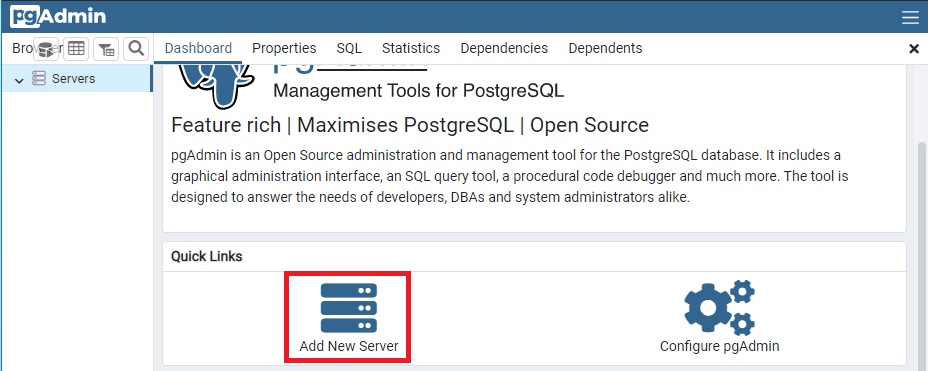Open the SQL tab
The image size is (928, 371).
349,49
